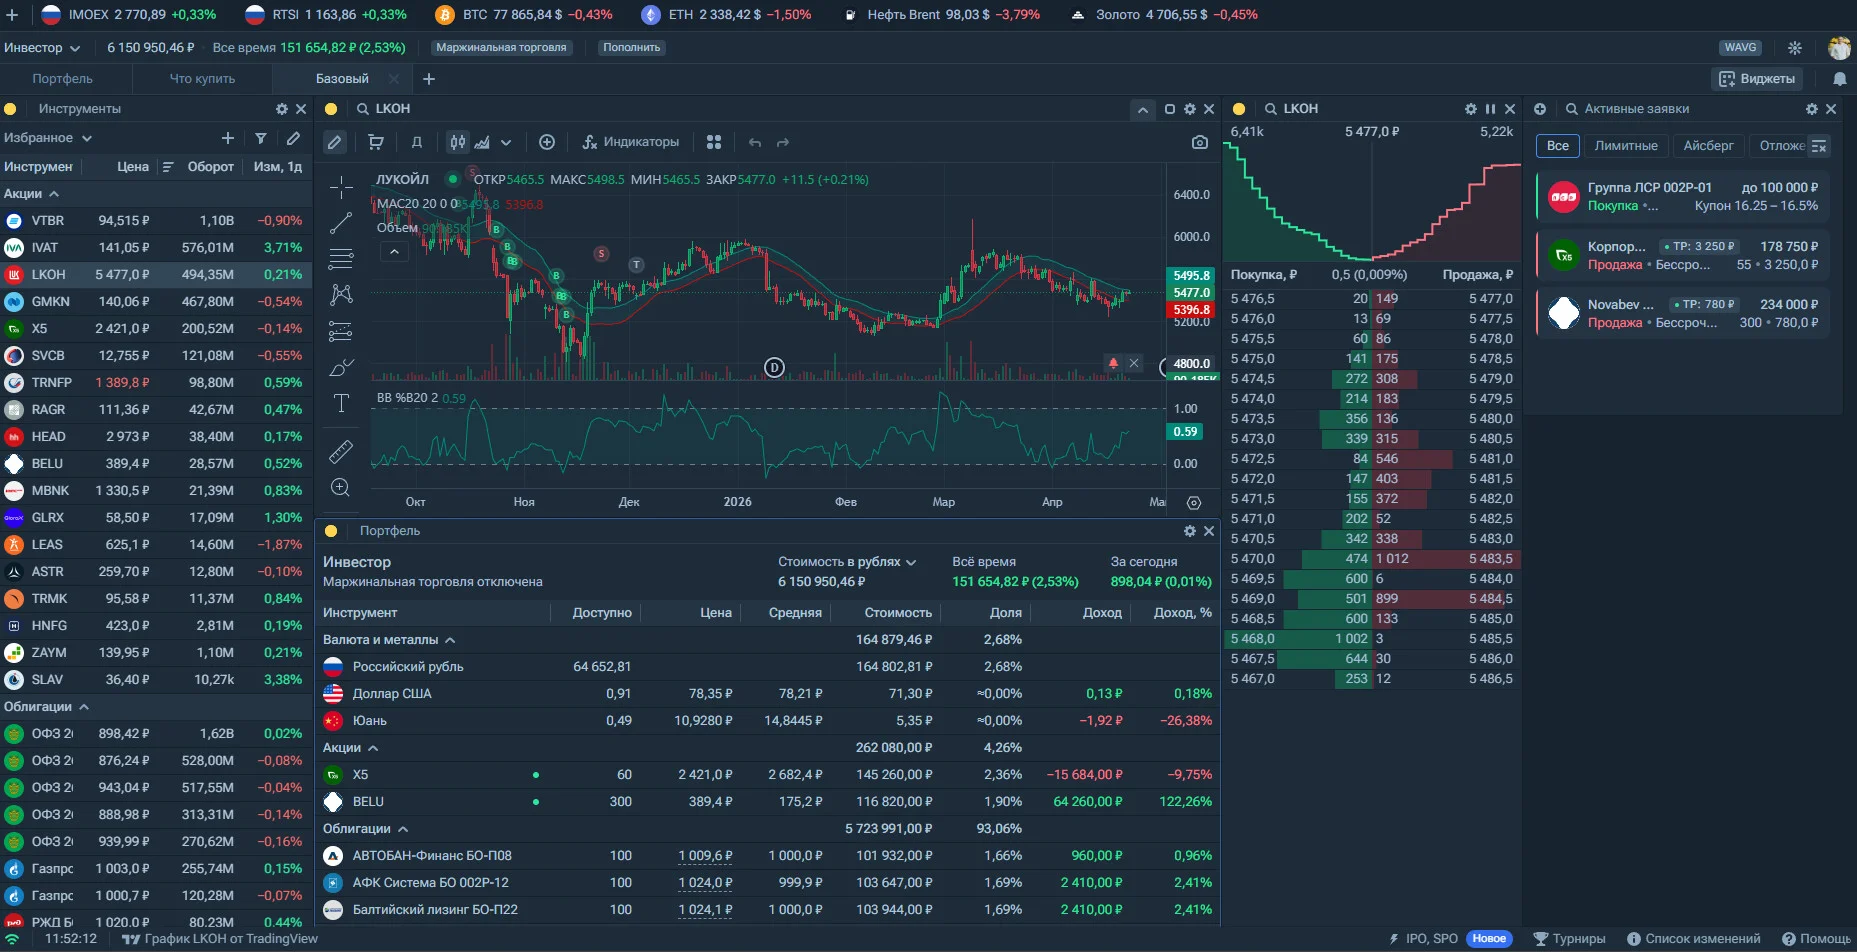Redo the chart action
Viewport: 1857px width, 952px height.
click(x=783, y=142)
